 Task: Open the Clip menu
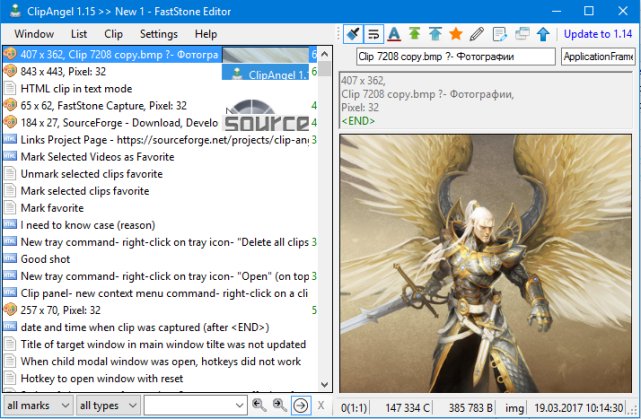113,34
